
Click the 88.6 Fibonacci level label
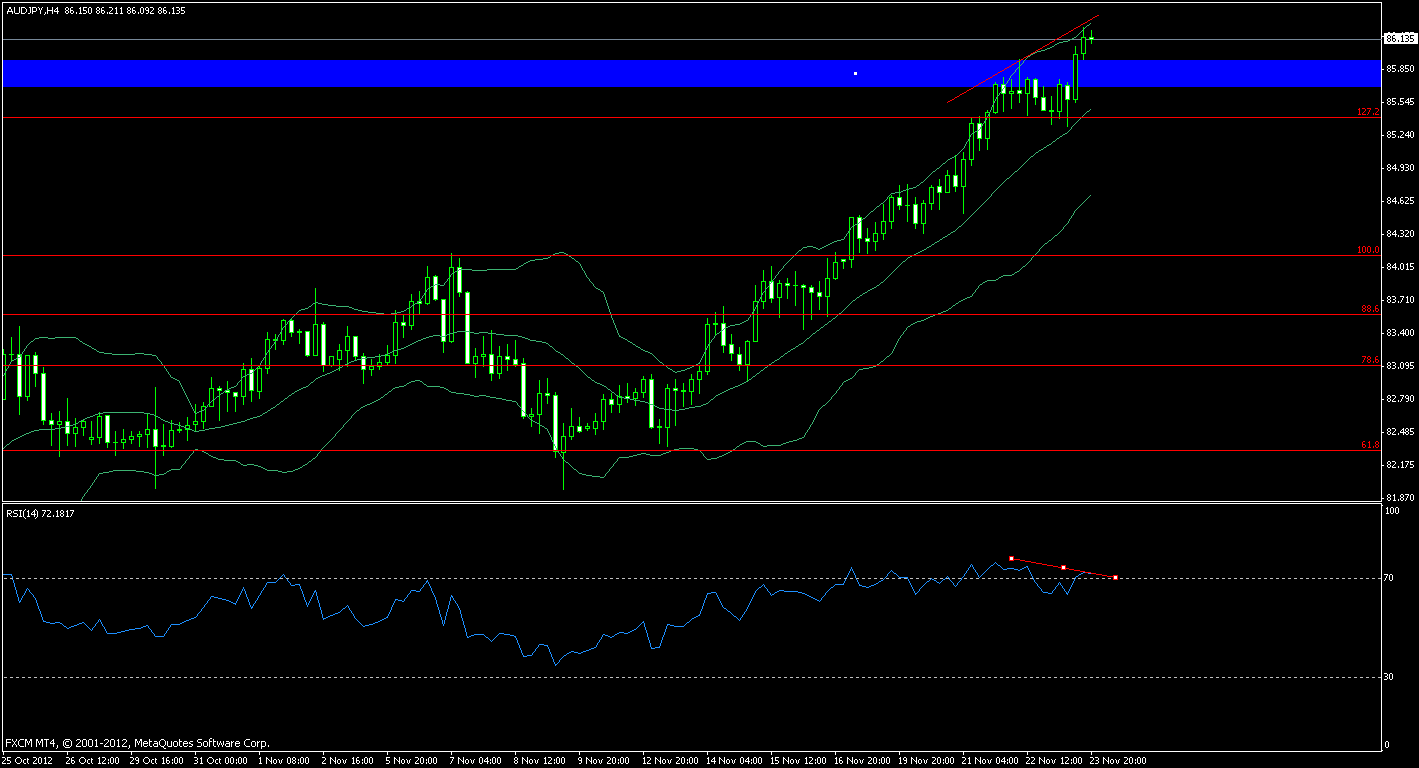1369,309
